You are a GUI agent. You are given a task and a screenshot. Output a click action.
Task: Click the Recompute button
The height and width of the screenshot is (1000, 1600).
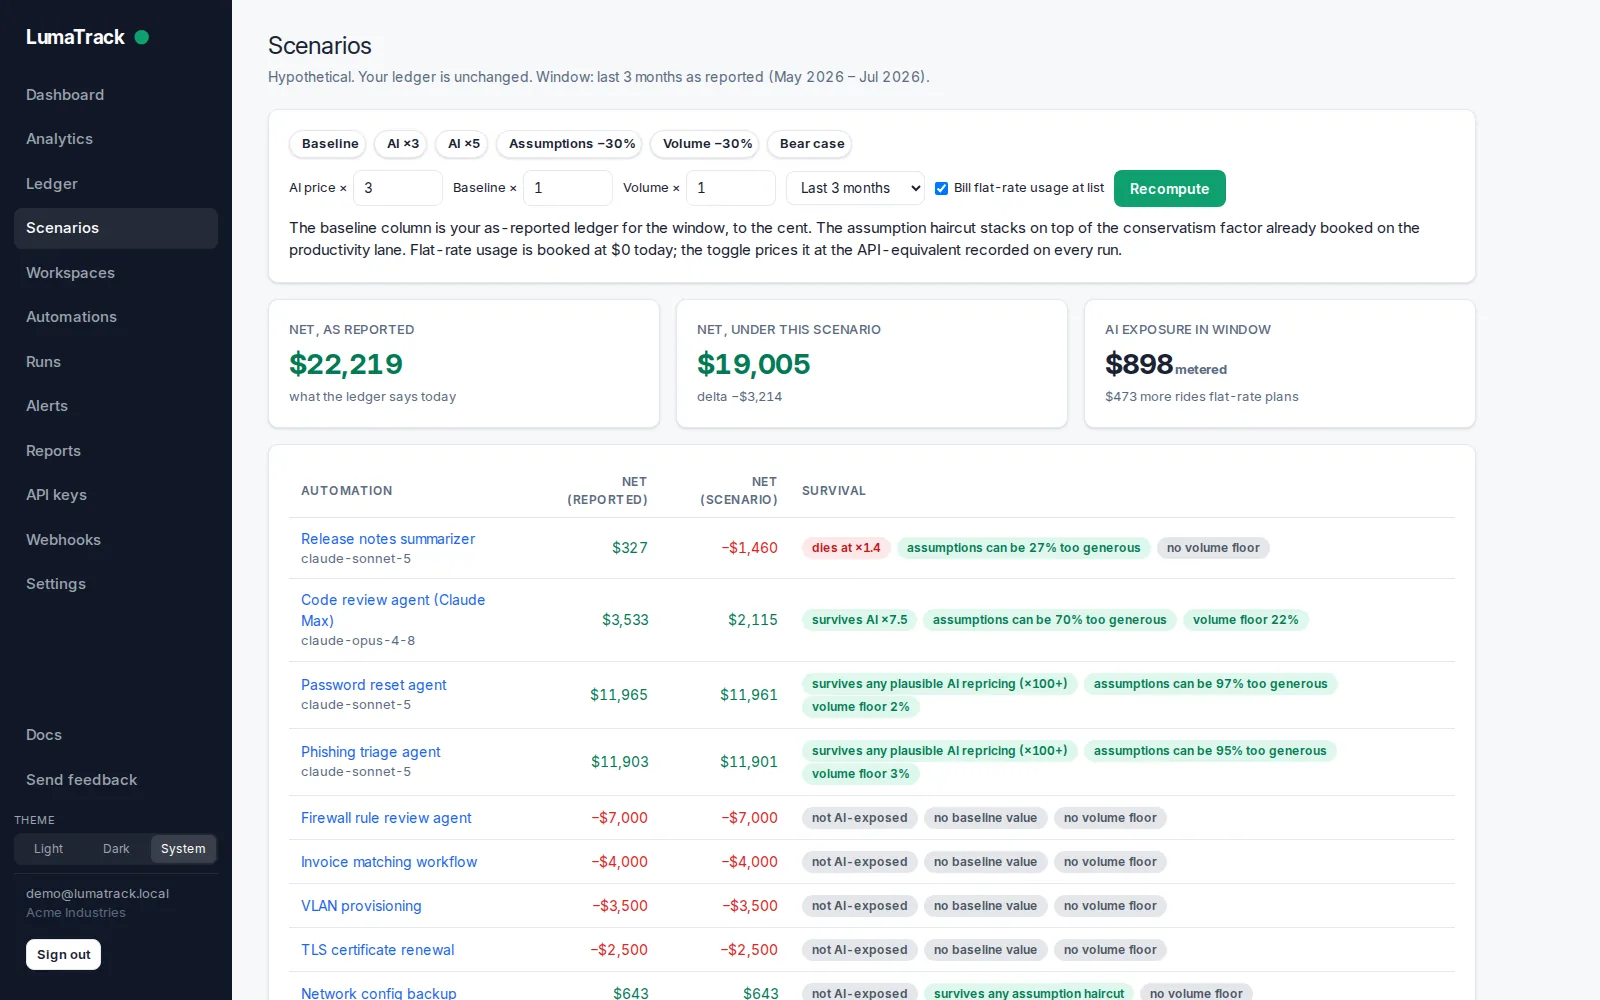[x=1170, y=189]
